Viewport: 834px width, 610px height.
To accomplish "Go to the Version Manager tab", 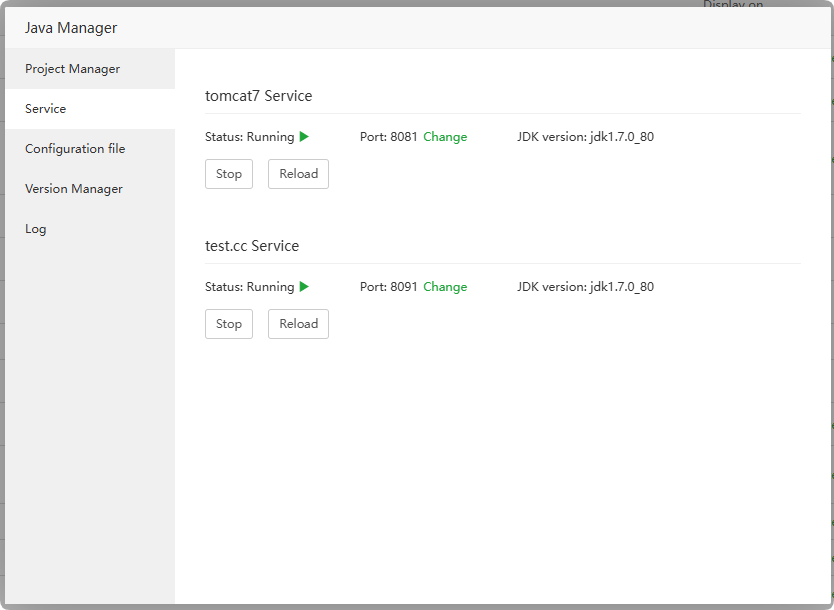I will click(x=74, y=189).
